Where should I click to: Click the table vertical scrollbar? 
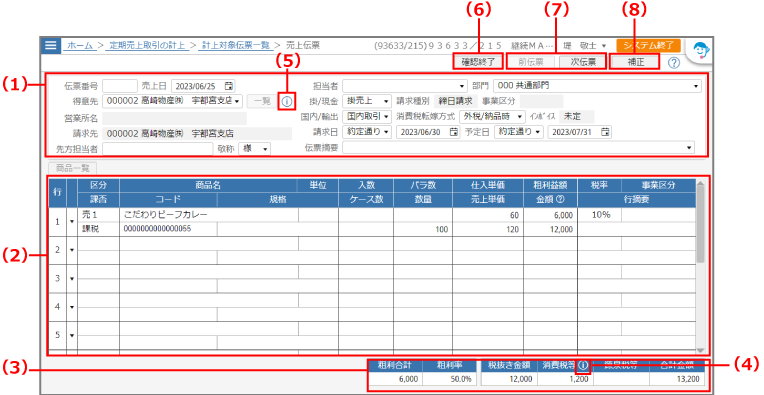coord(700,226)
